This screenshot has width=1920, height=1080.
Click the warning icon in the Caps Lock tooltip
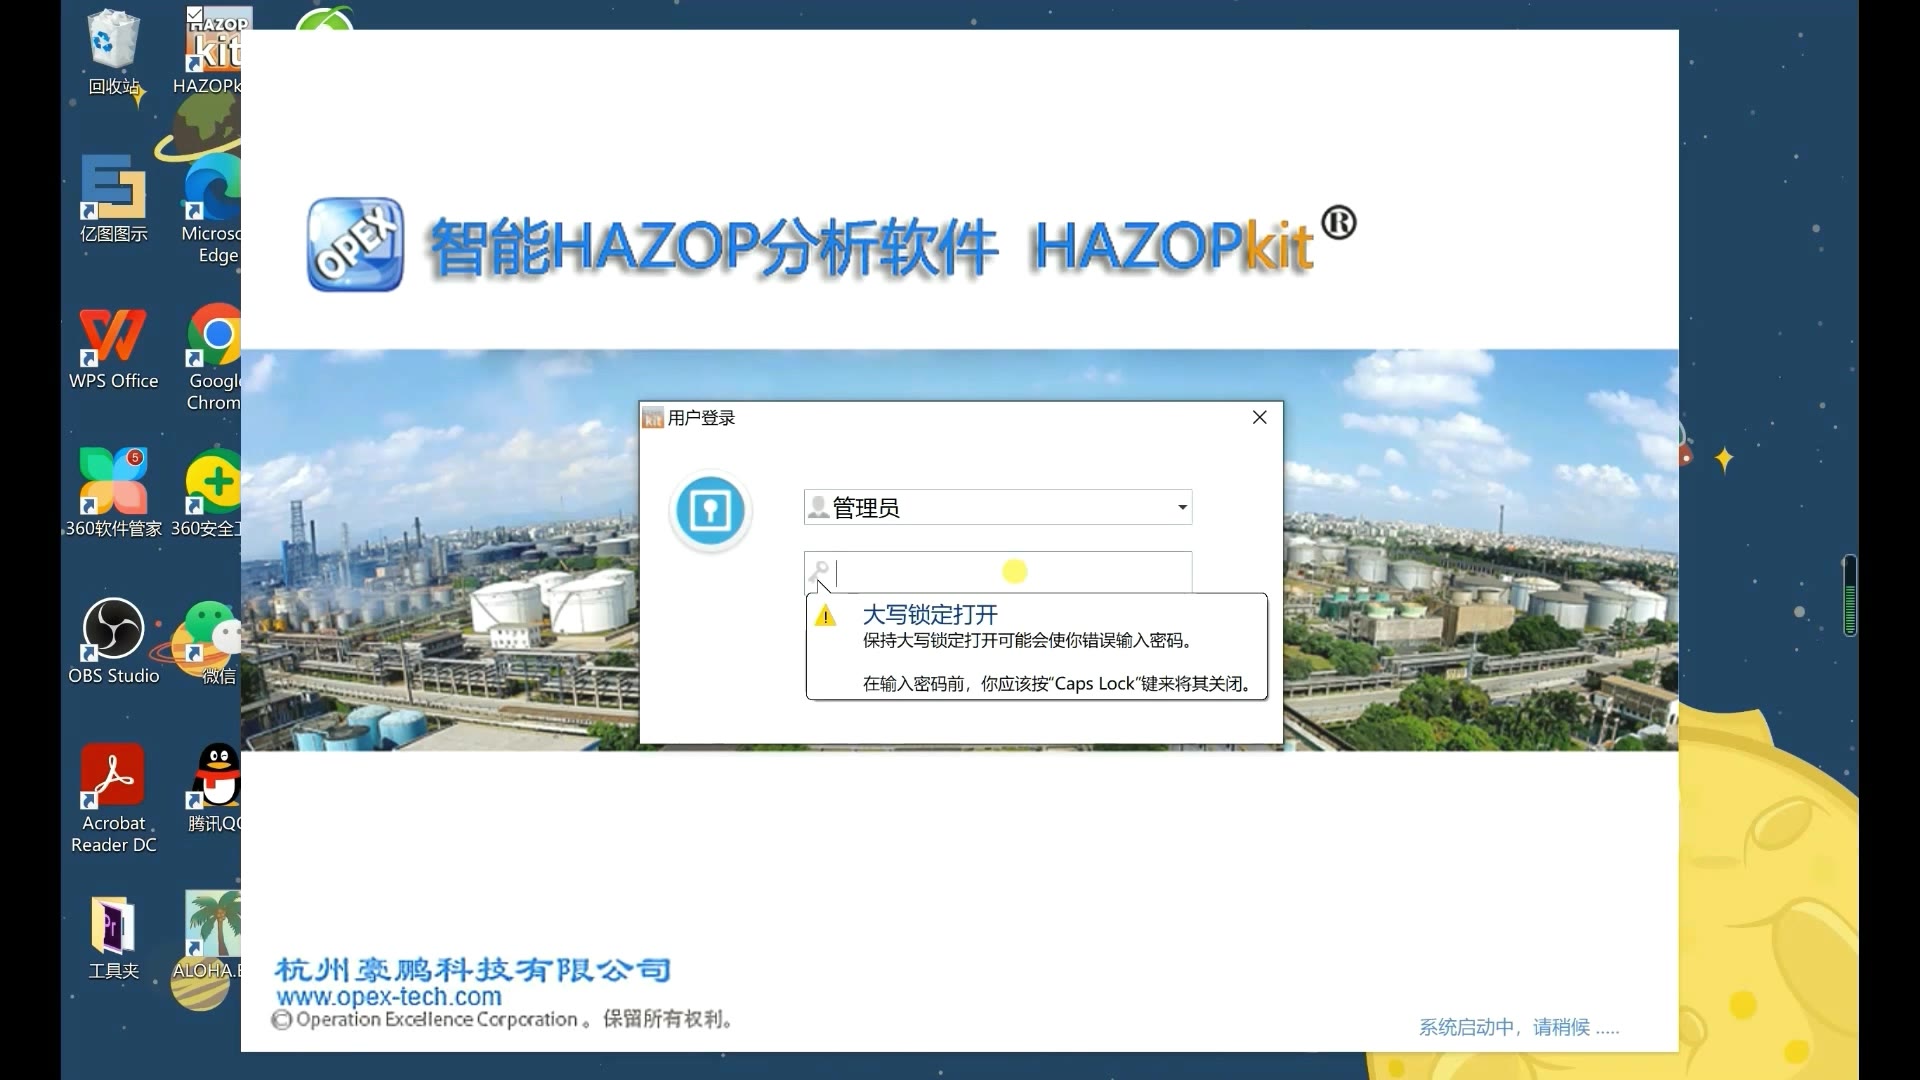(x=825, y=616)
